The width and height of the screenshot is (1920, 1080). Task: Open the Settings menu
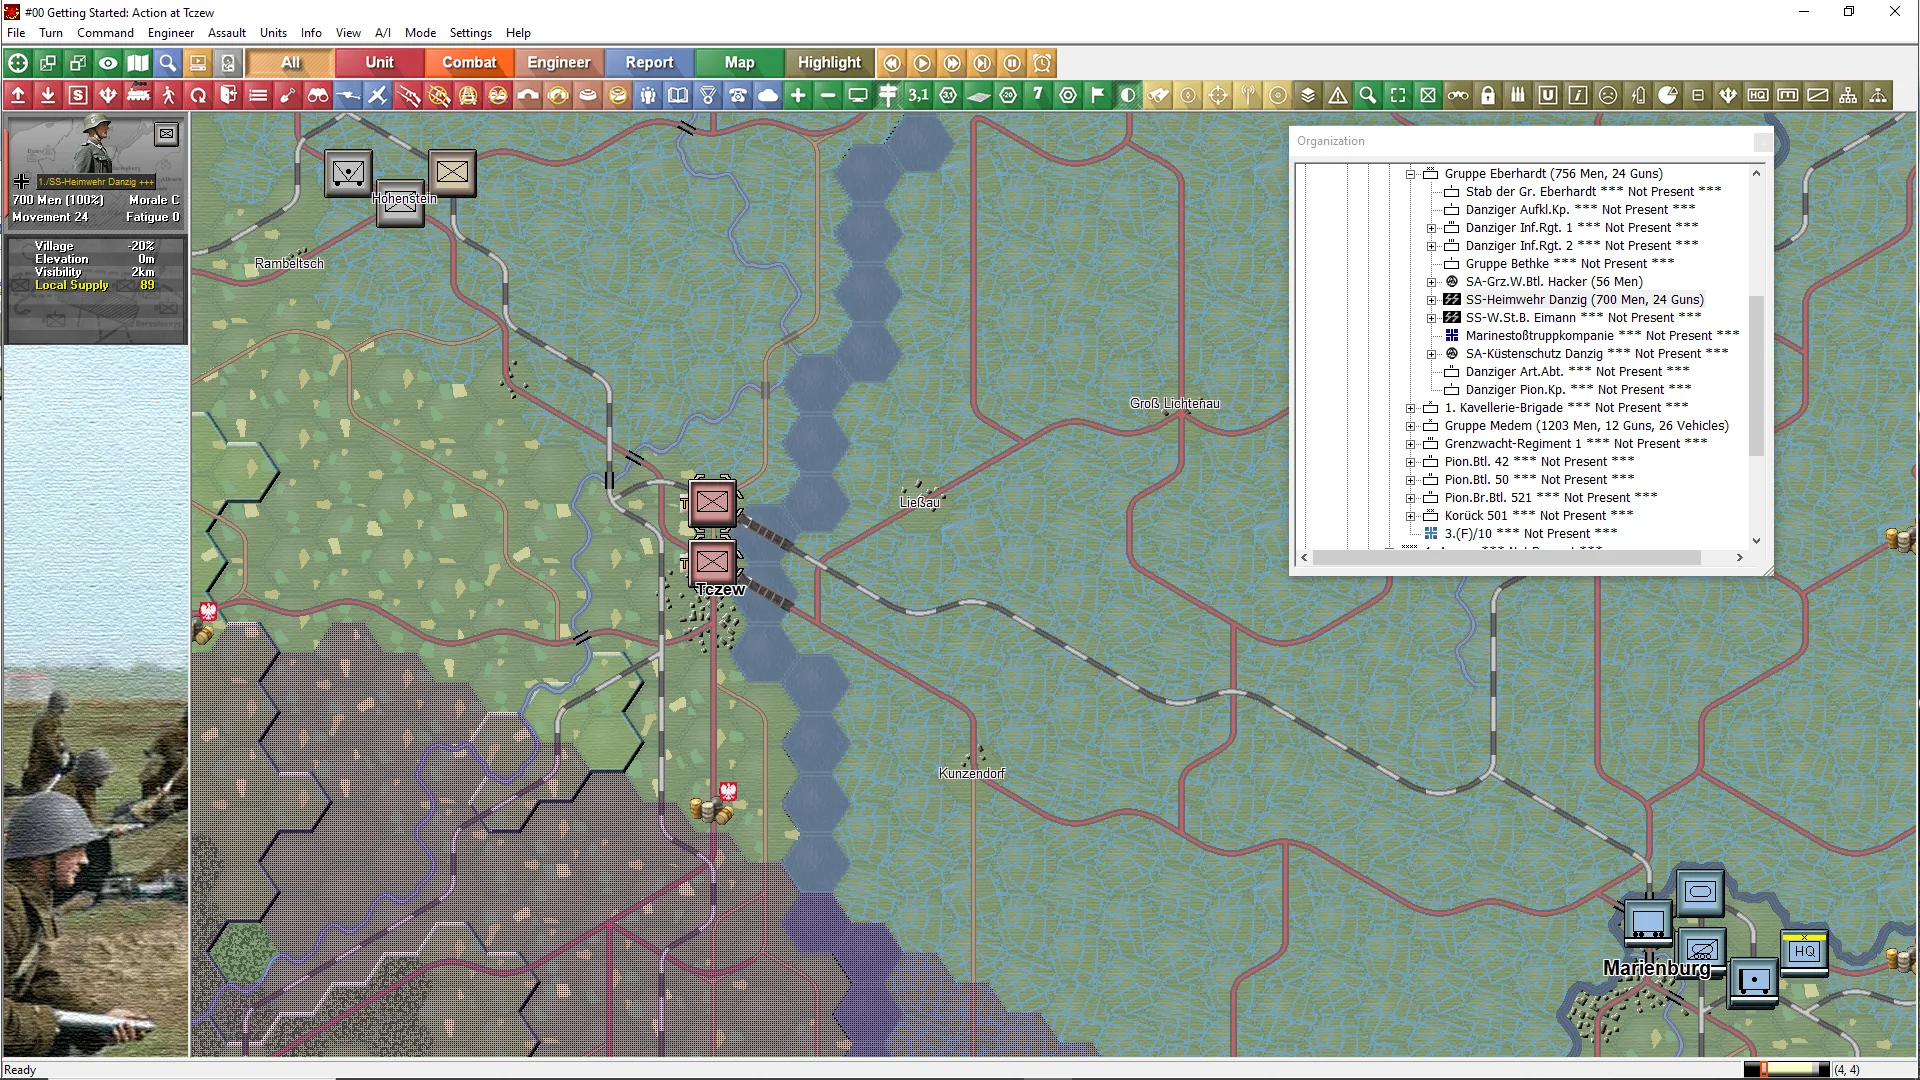(x=470, y=33)
